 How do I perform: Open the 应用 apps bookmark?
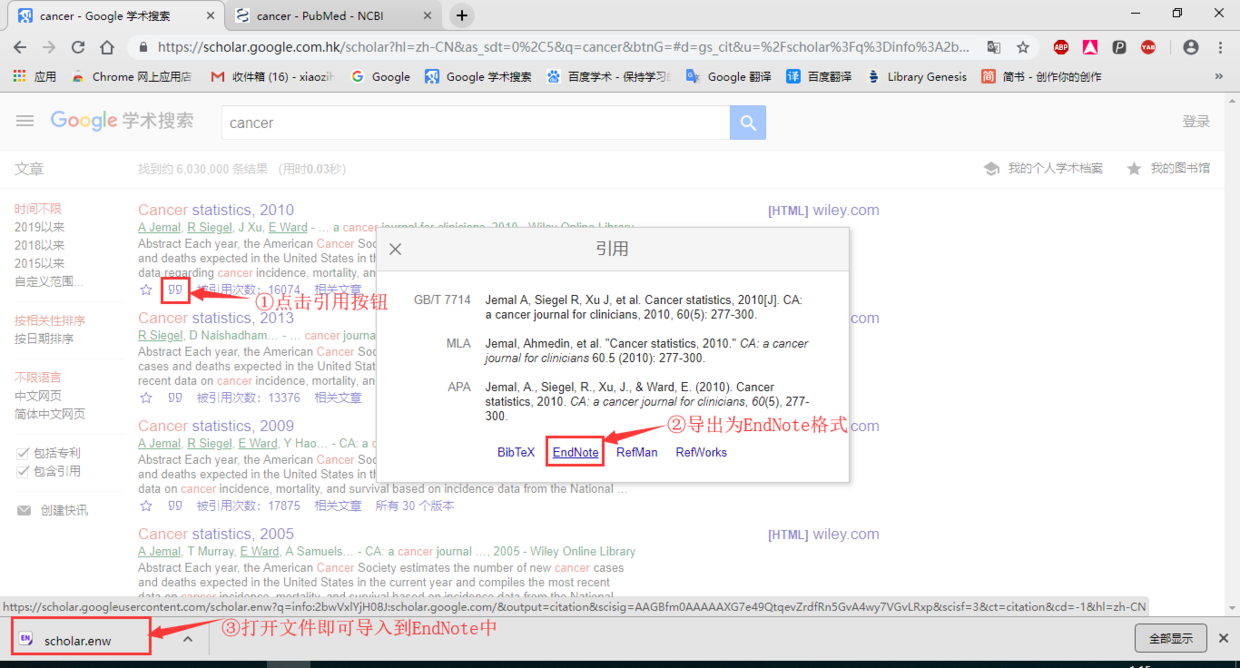coord(34,76)
